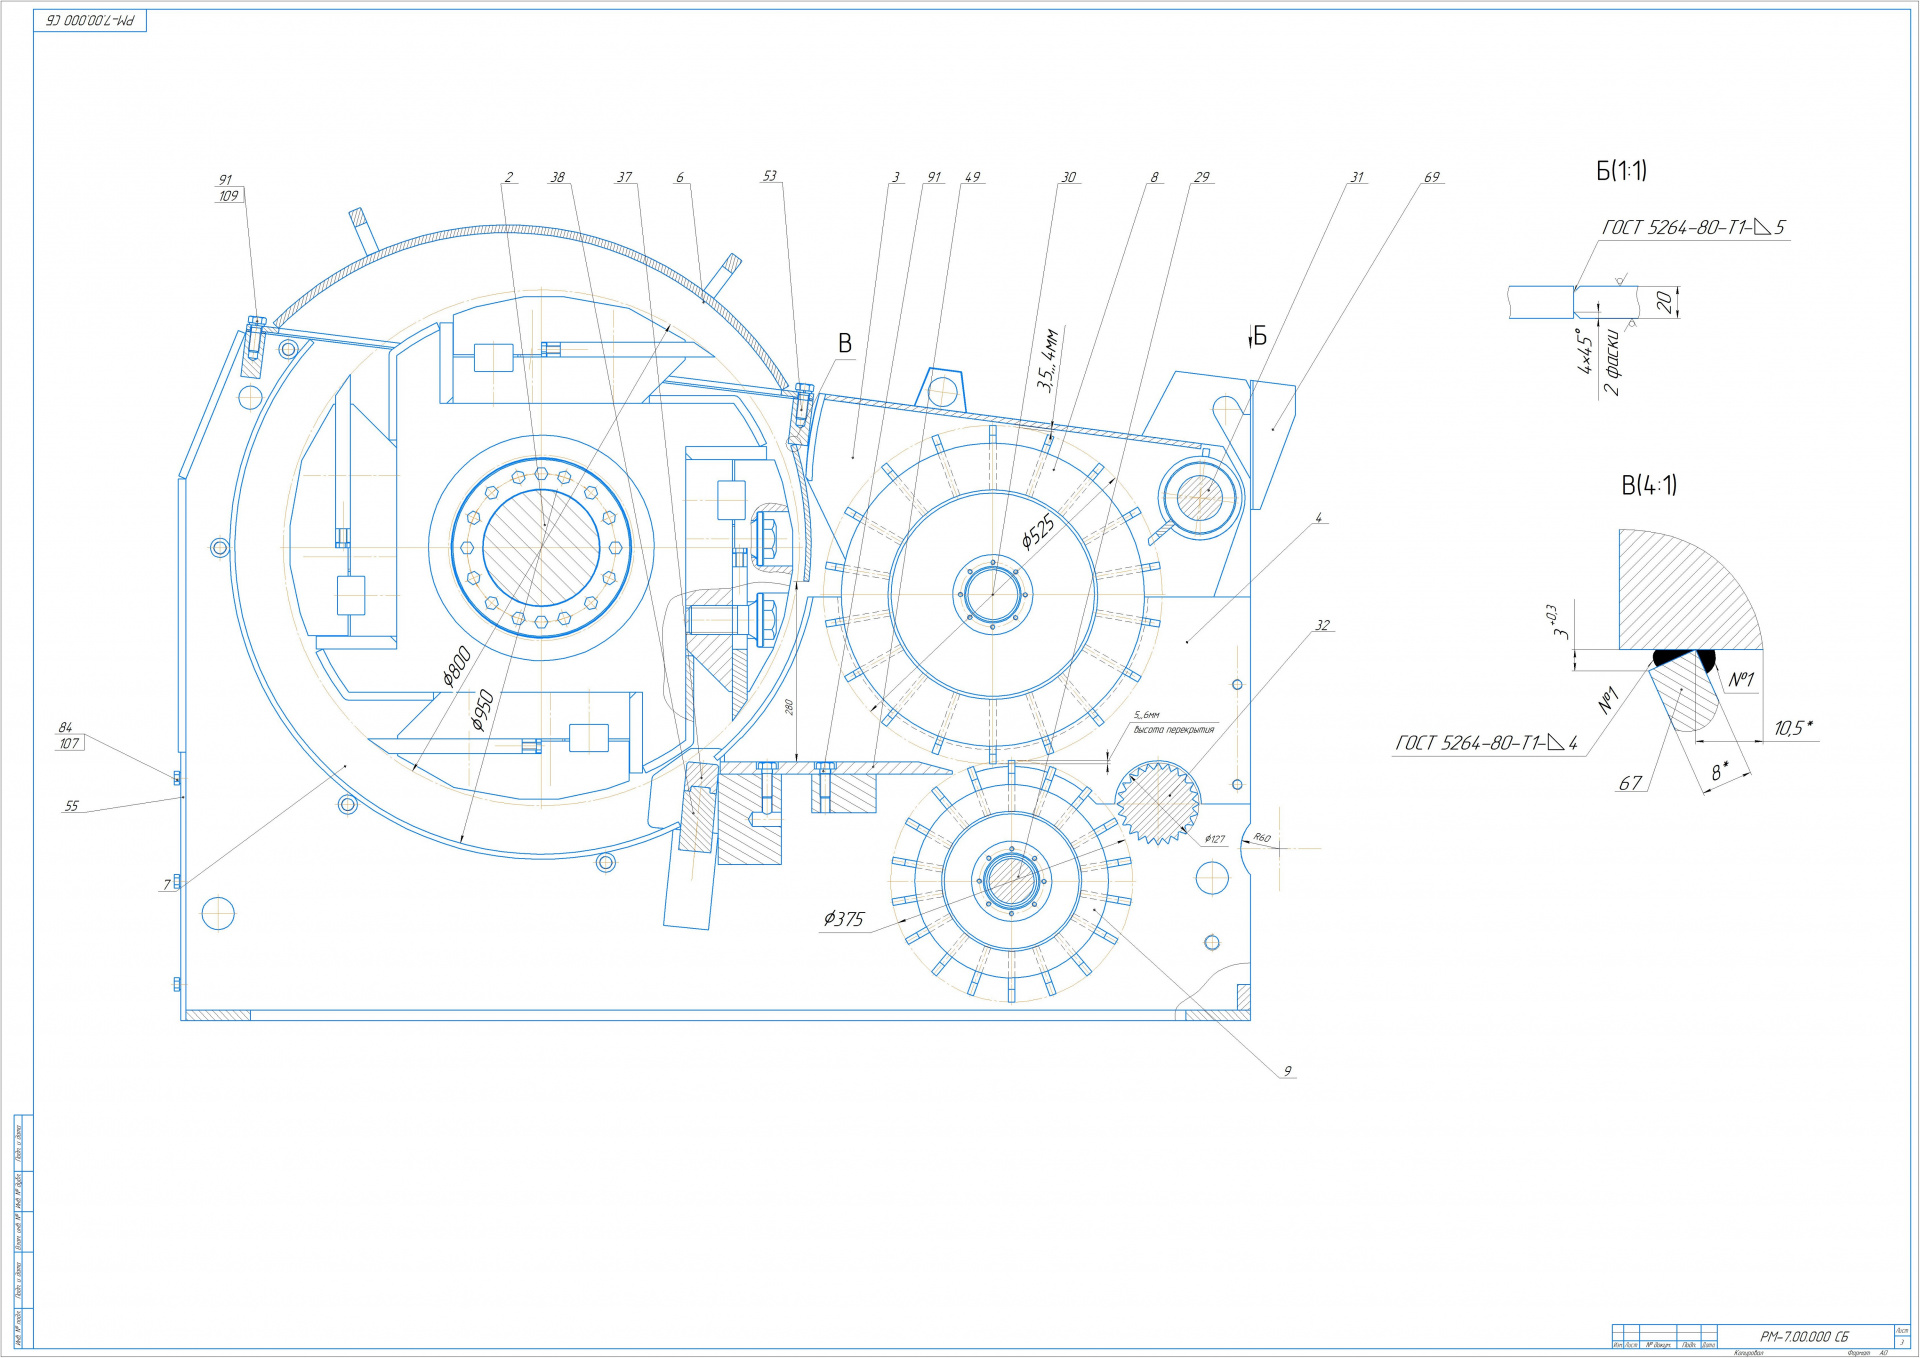This screenshot has height=1358, width=1920.
Task: Select part callout number 32
Action: point(1322,626)
